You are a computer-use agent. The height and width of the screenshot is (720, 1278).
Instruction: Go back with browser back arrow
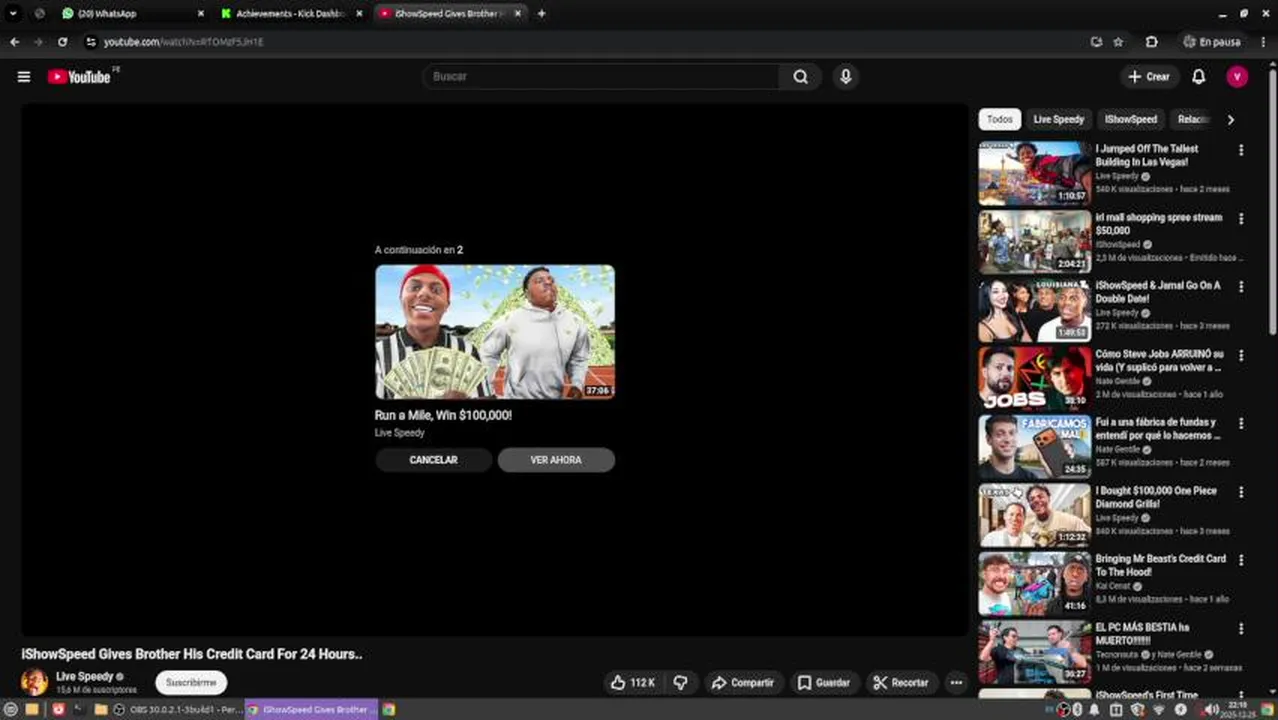(x=14, y=42)
